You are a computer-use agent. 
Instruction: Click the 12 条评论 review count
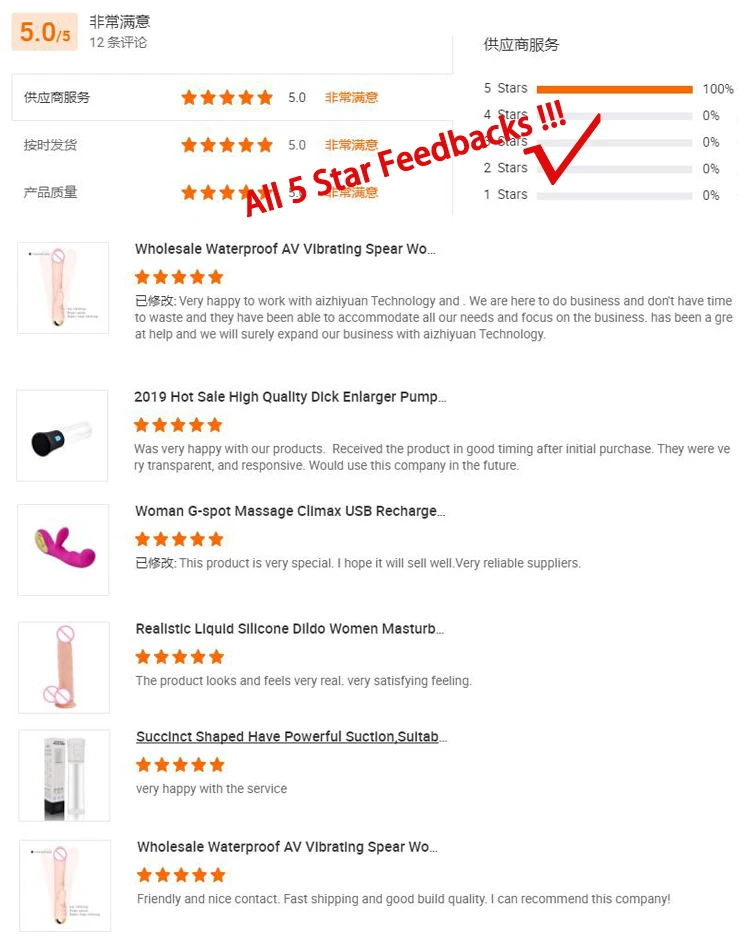(x=118, y=42)
